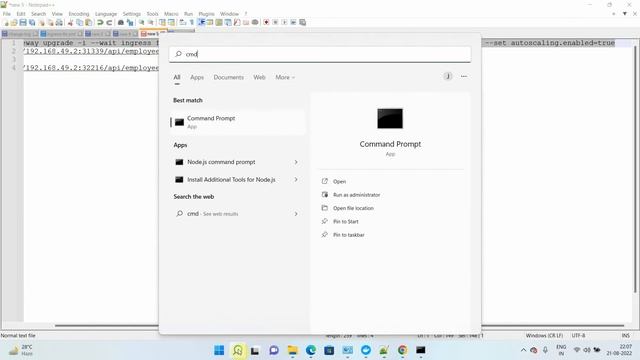Screen dimensions: 640x360
Task: Expand the More dropdown in search filters
Action: click(285, 77)
